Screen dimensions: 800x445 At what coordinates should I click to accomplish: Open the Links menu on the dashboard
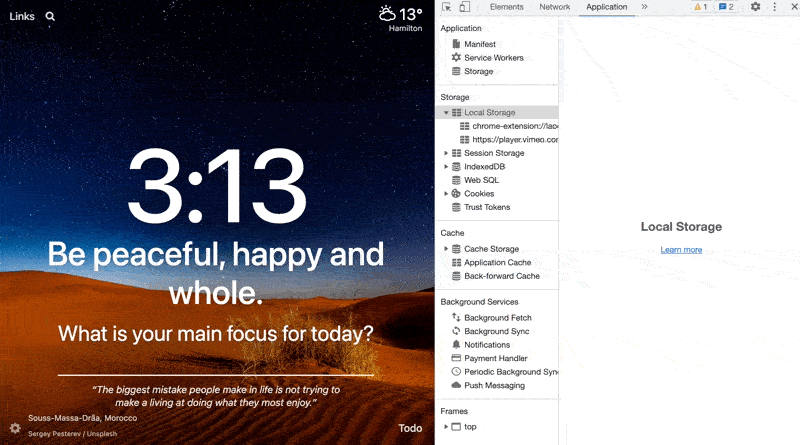[x=22, y=16]
